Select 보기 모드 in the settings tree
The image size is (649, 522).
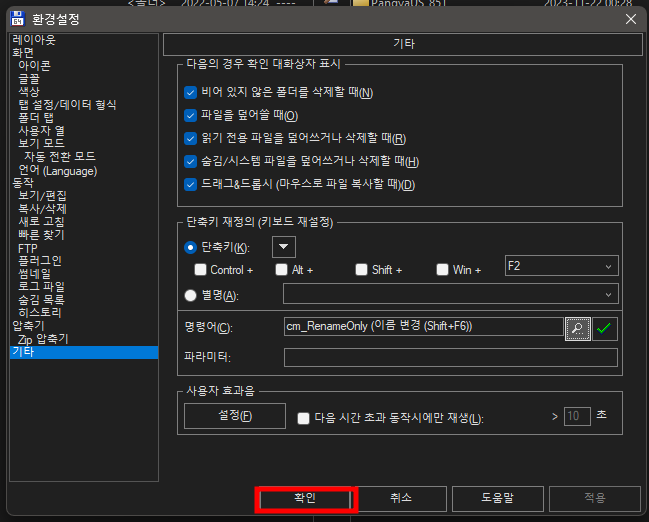point(41,143)
